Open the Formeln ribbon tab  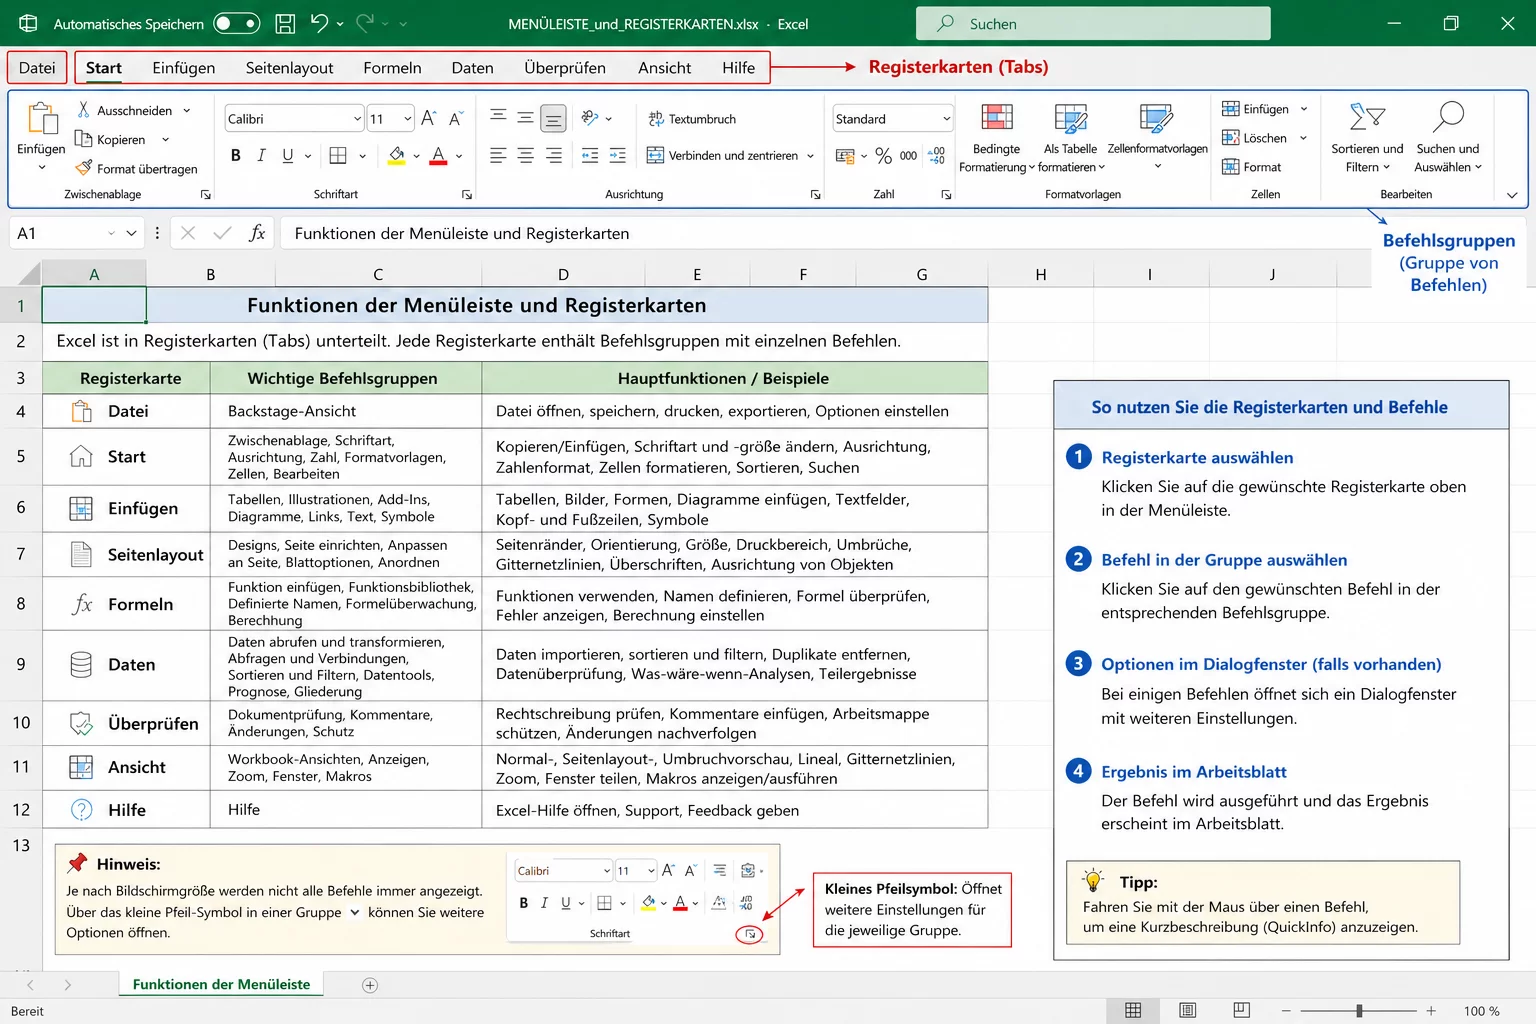coord(392,68)
